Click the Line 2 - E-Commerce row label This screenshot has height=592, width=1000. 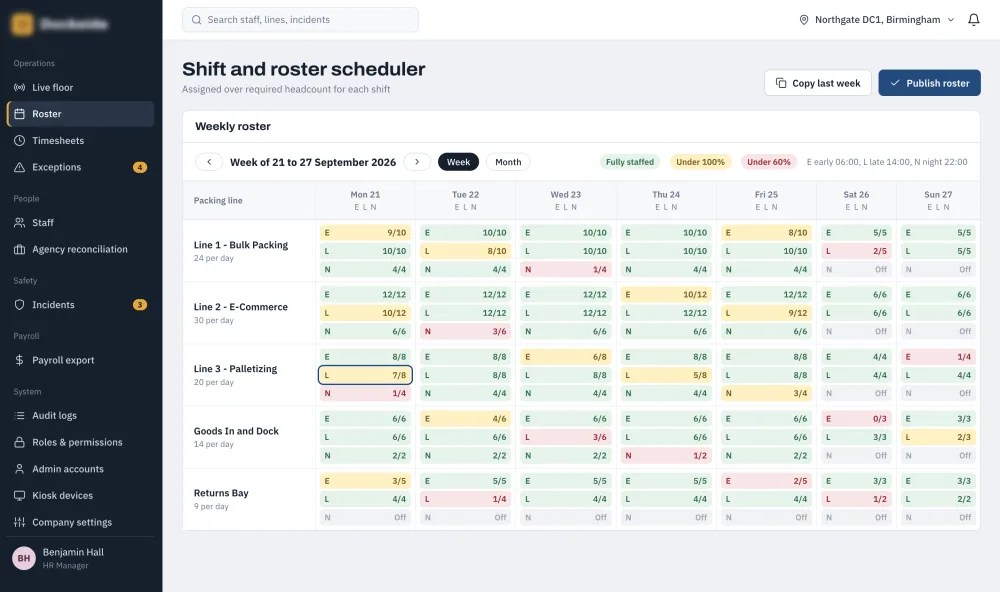241,307
